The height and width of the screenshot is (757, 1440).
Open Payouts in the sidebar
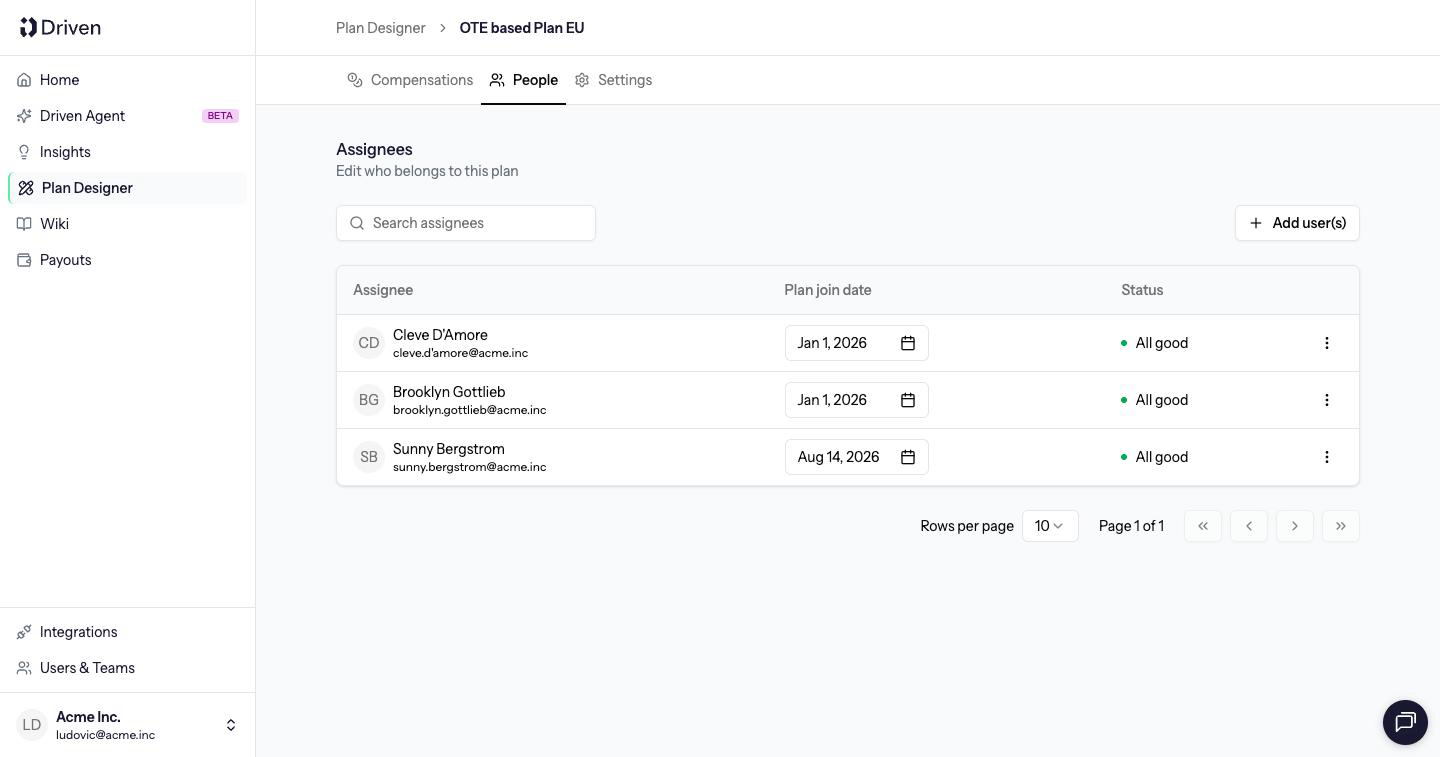[128, 260]
